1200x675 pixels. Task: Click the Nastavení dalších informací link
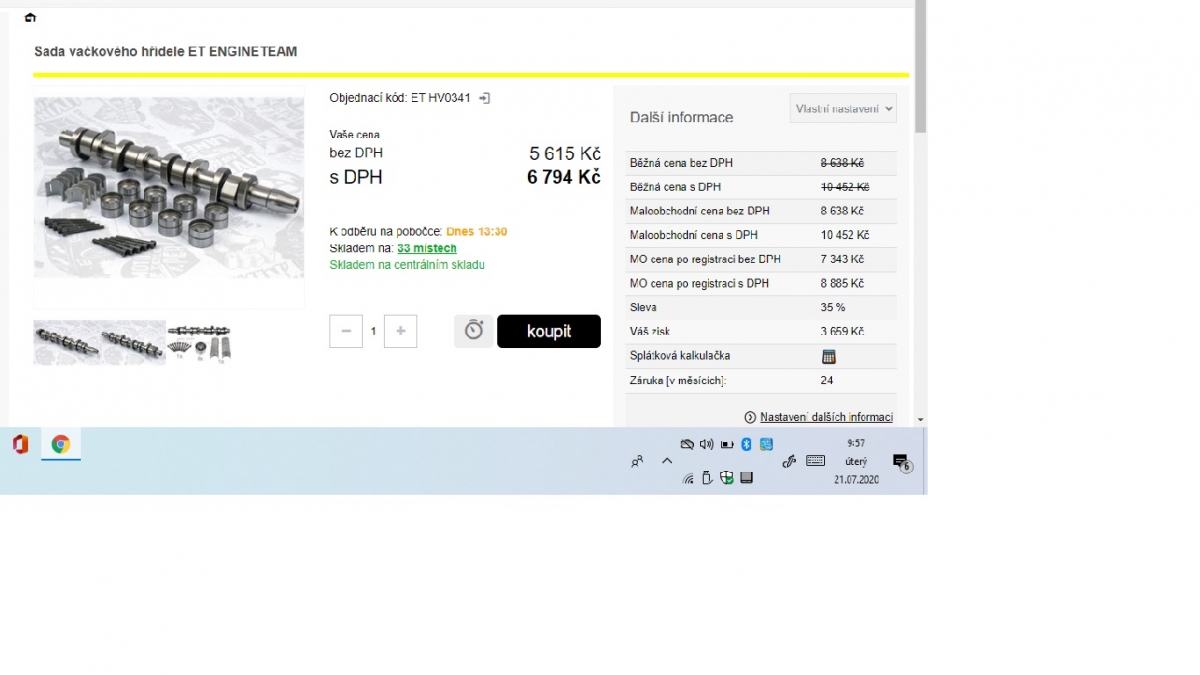(x=826, y=417)
